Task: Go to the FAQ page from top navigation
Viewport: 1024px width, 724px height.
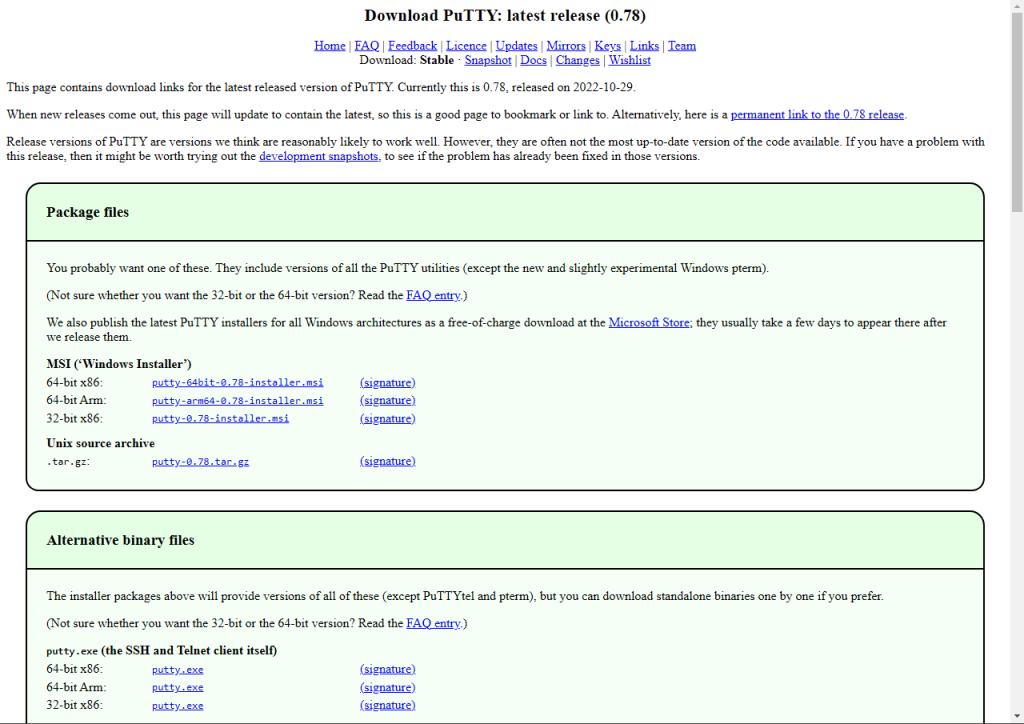Action: [366, 46]
